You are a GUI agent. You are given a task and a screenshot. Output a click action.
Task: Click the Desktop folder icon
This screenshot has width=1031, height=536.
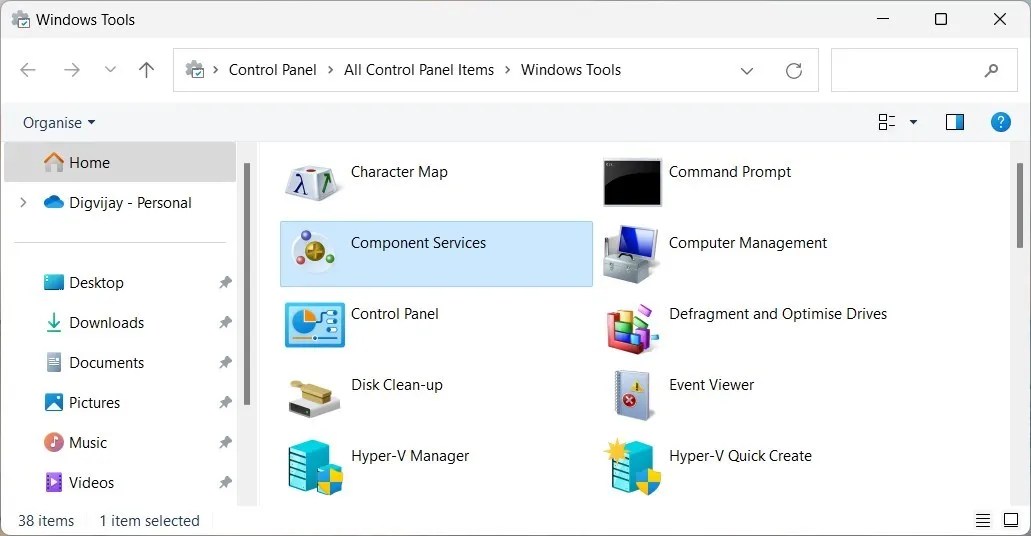point(53,282)
